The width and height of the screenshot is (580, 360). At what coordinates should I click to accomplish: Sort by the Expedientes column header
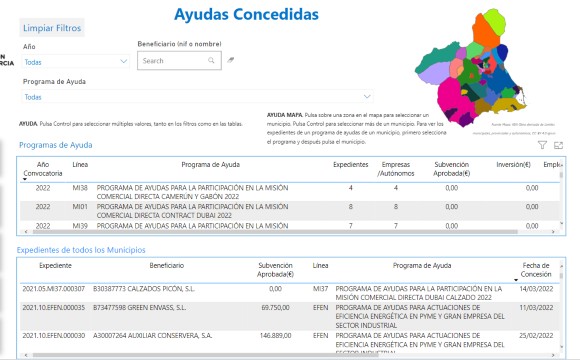(350, 165)
